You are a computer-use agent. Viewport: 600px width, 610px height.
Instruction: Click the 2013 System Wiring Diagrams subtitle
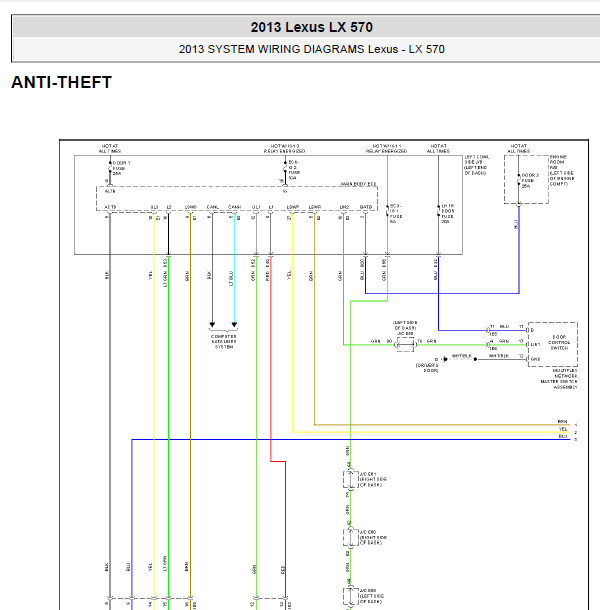pos(311,49)
